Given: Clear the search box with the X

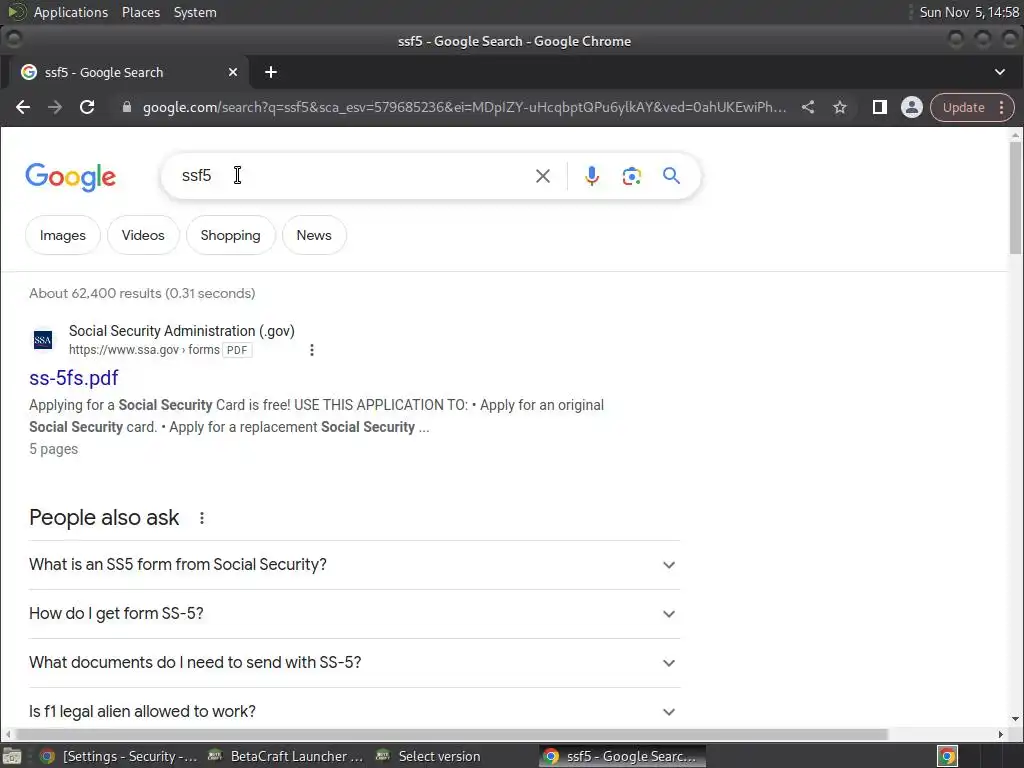Looking at the screenshot, I should 543,176.
